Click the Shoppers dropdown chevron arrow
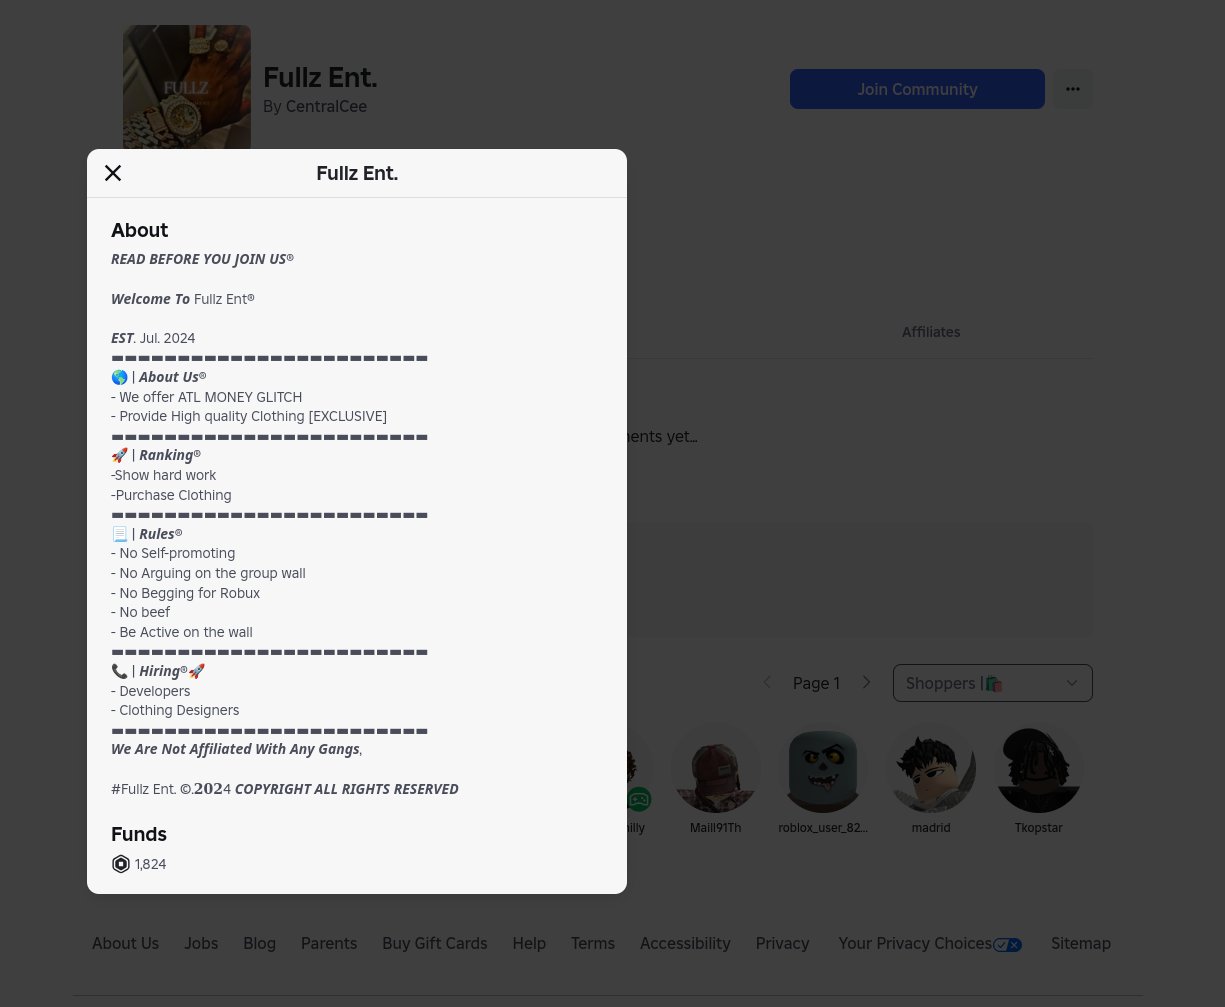This screenshot has width=1225, height=1007. [1072, 683]
